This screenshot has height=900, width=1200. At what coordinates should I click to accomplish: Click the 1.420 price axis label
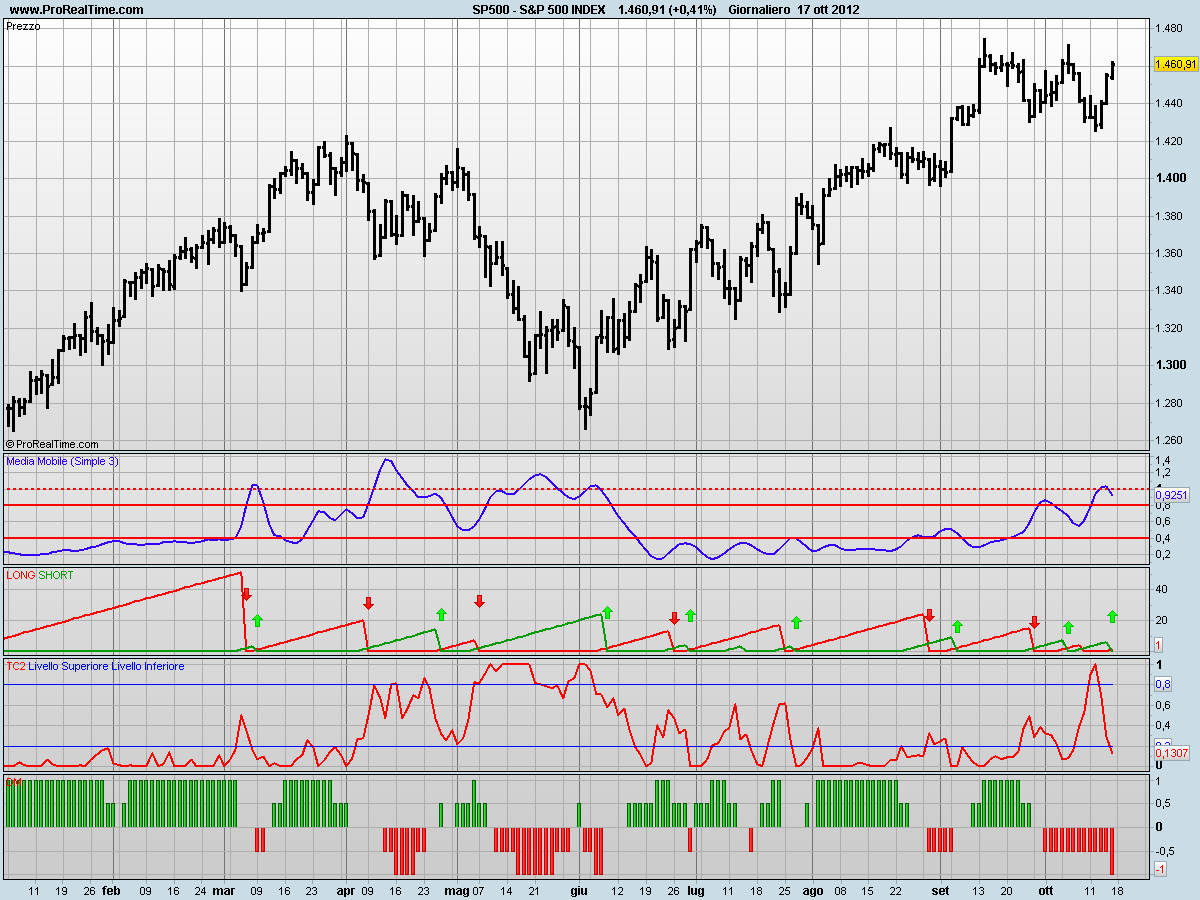click(x=1169, y=141)
